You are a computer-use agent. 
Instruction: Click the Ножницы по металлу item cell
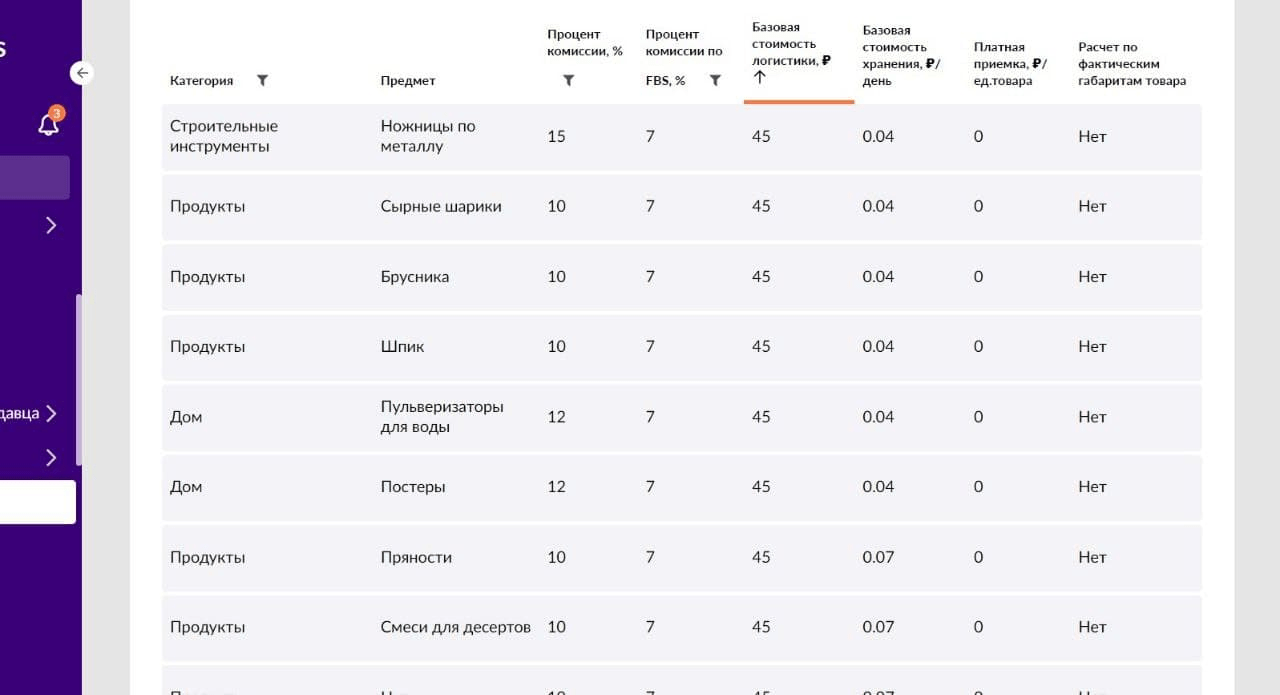[x=428, y=136]
